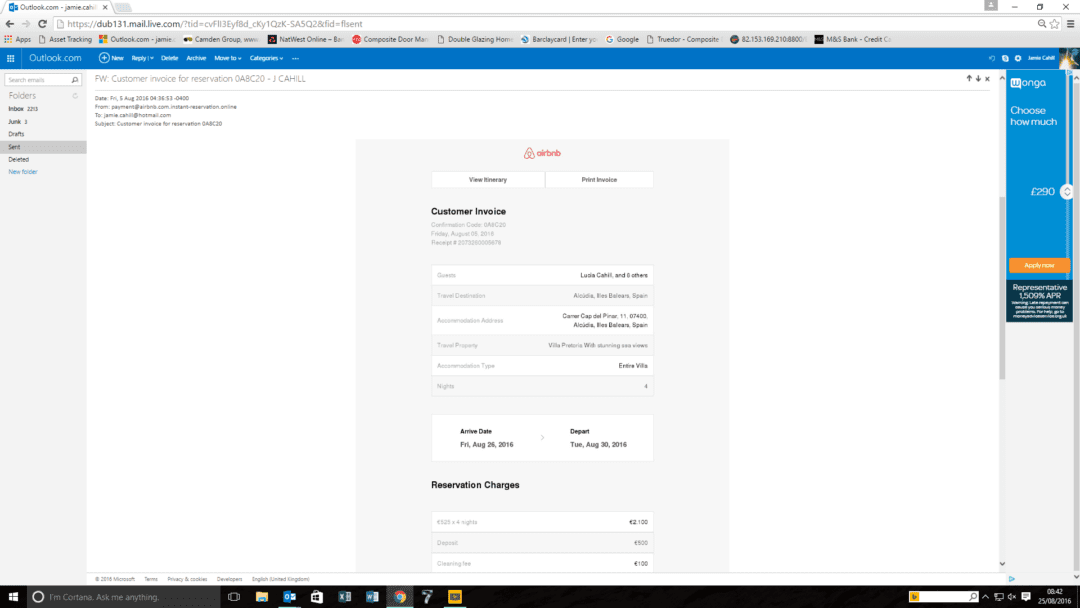Open the Outlook app launcher grid
This screenshot has height=608, width=1080.
point(10,59)
